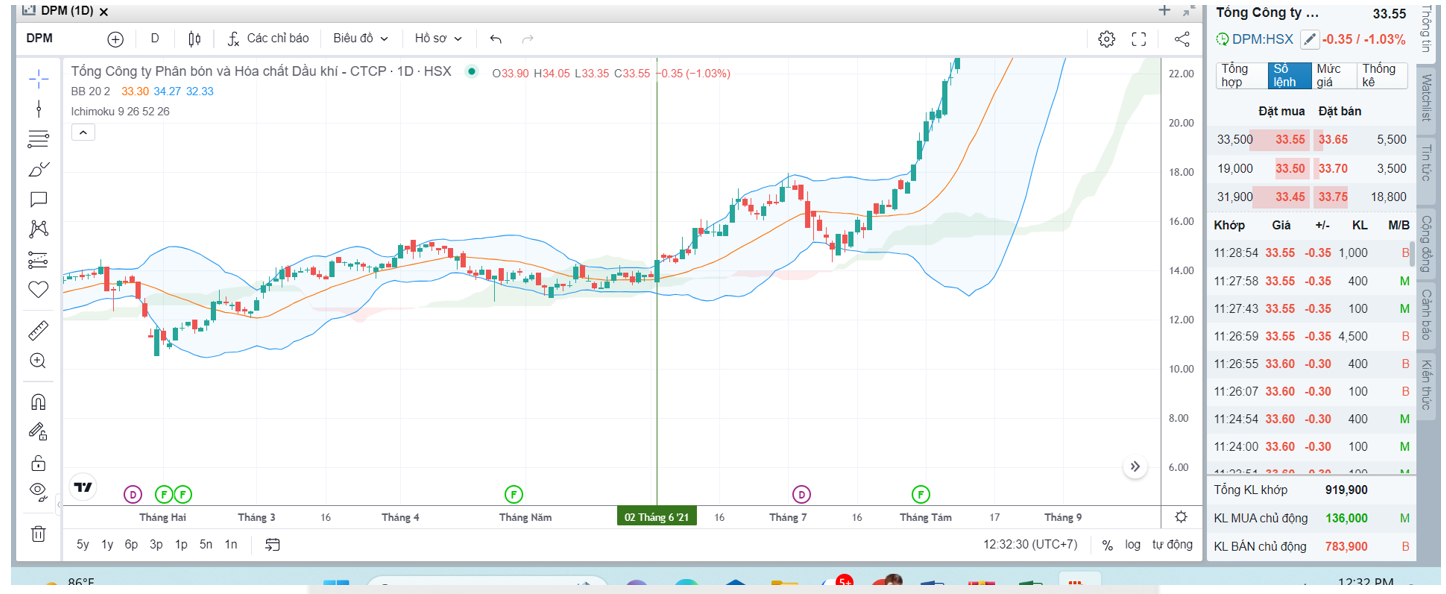Activate the zoom in tool
This screenshot has width=1446, height=594.
tap(38, 360)
